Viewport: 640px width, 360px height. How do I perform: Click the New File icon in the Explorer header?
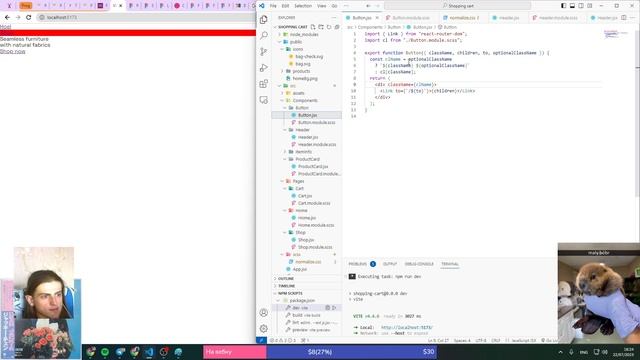[313, 27]
